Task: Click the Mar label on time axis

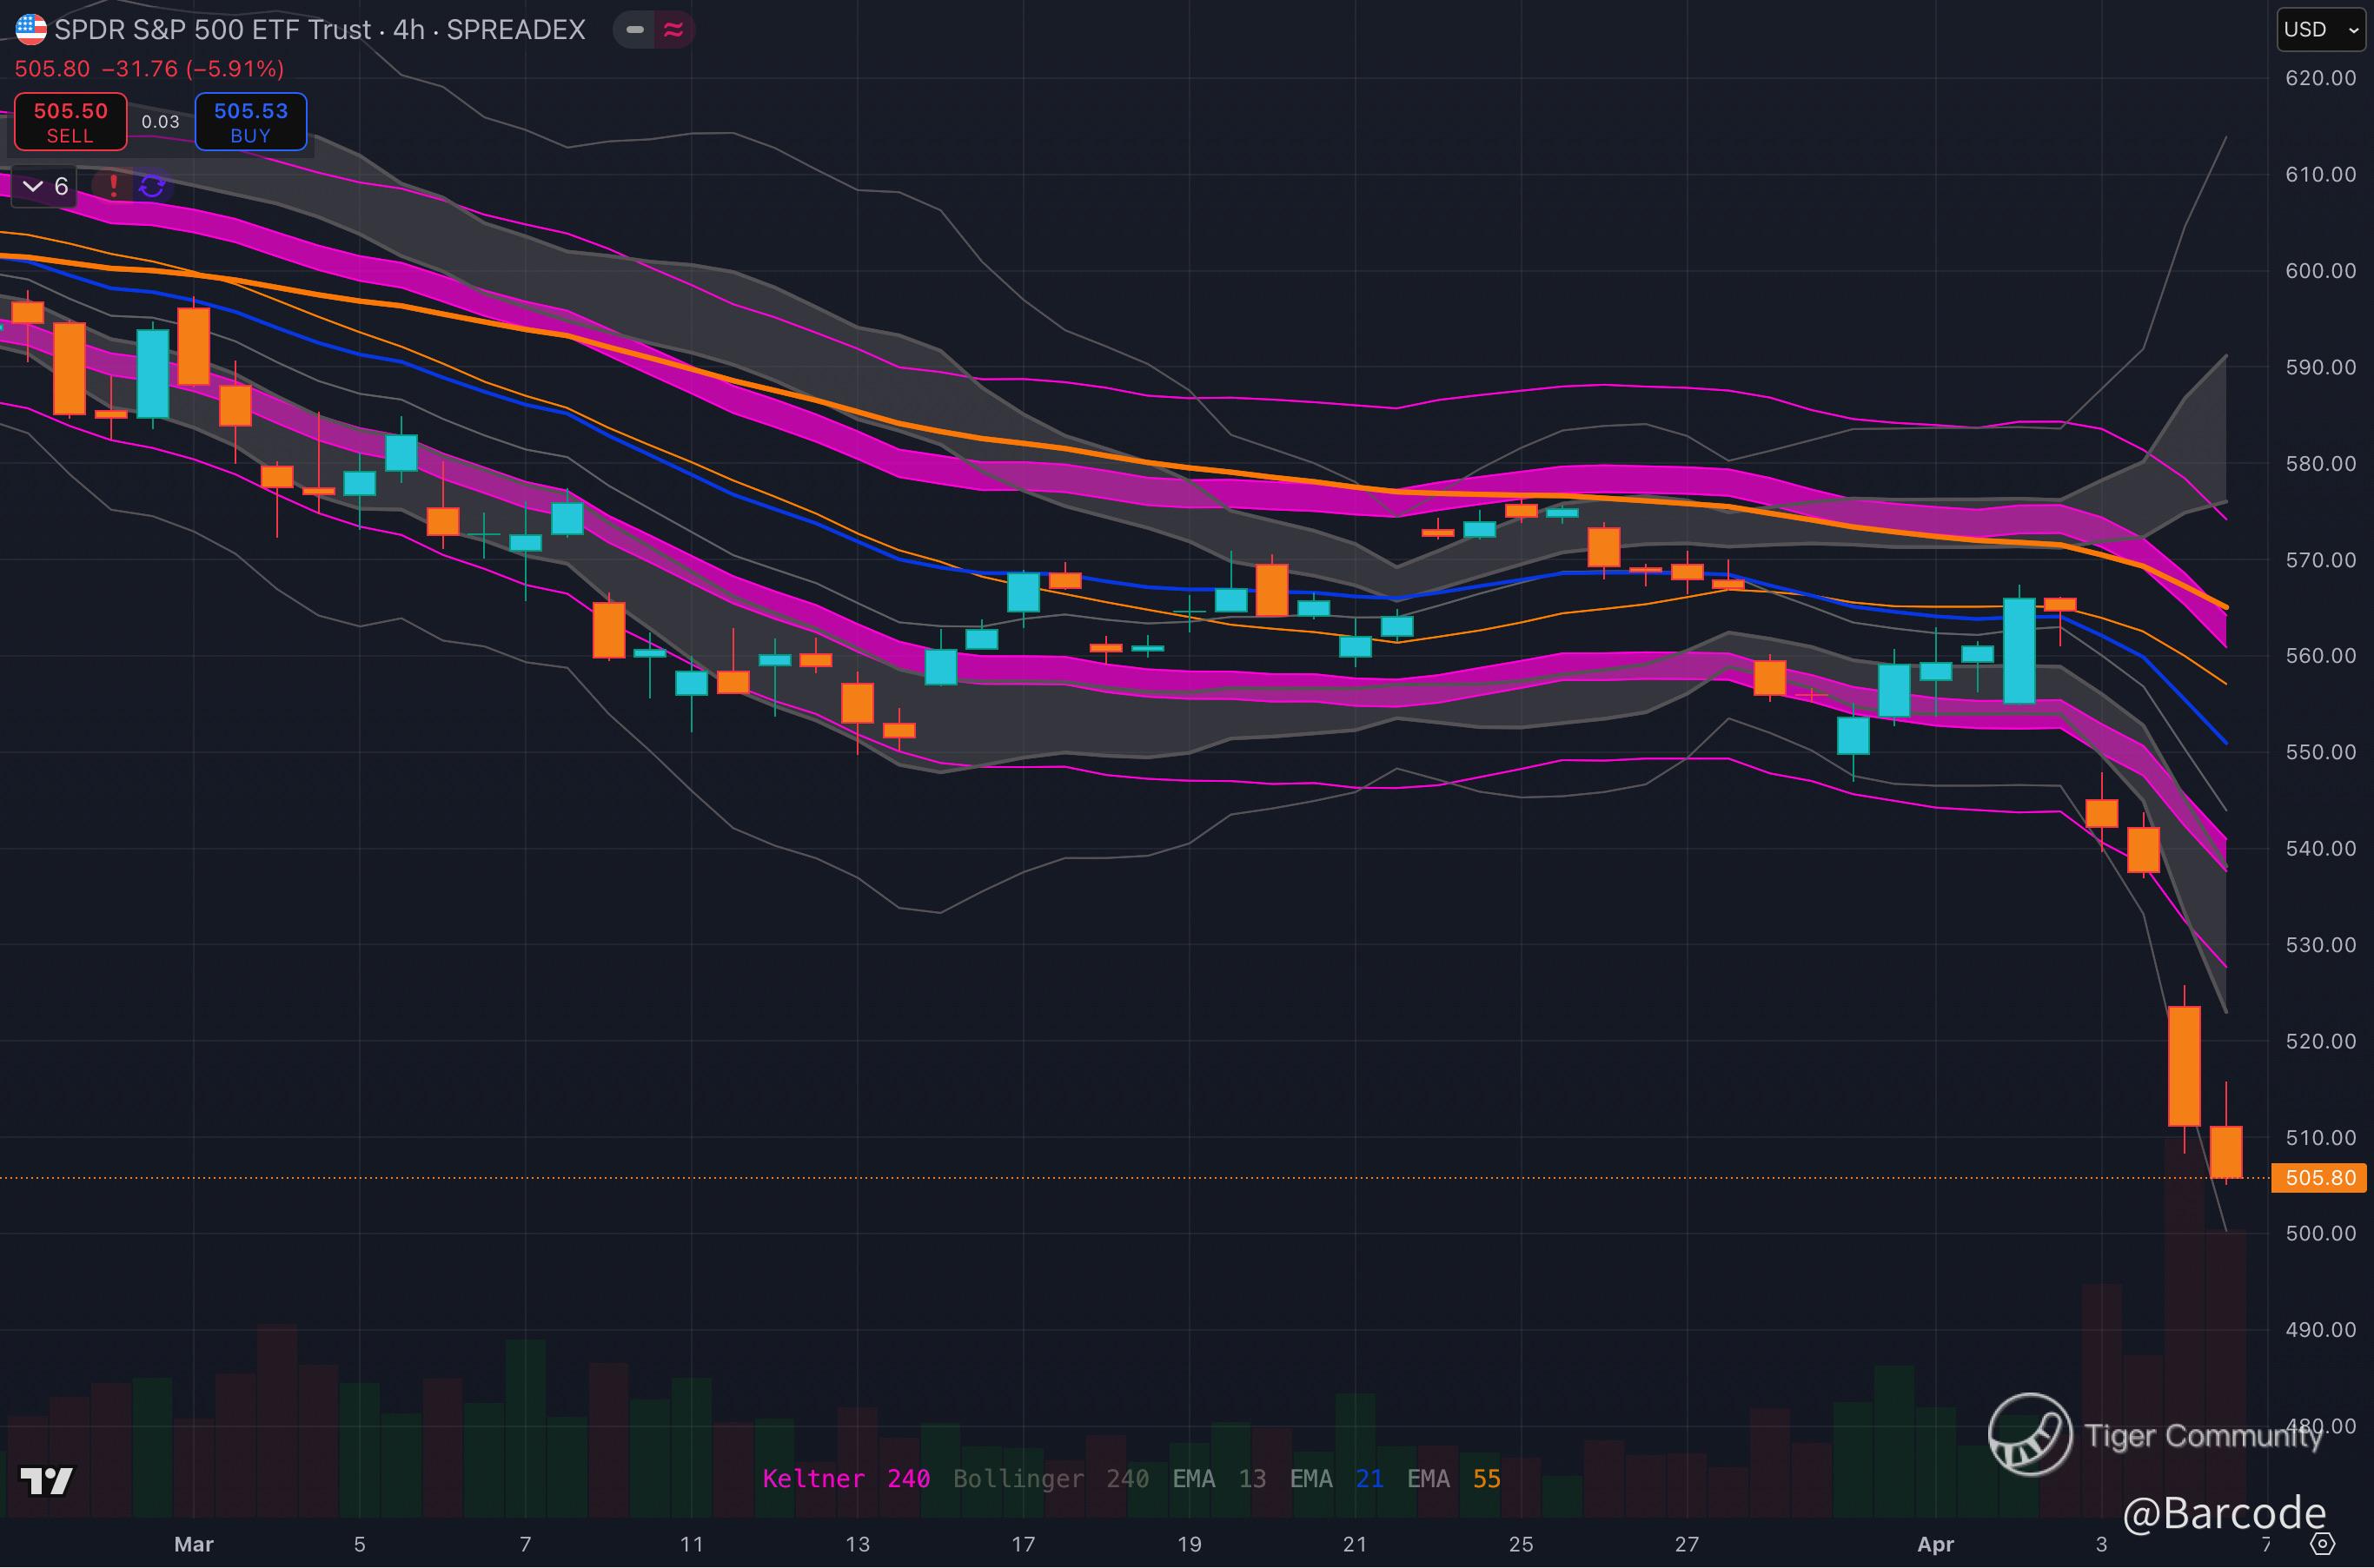Action: tap(193, 1544)
